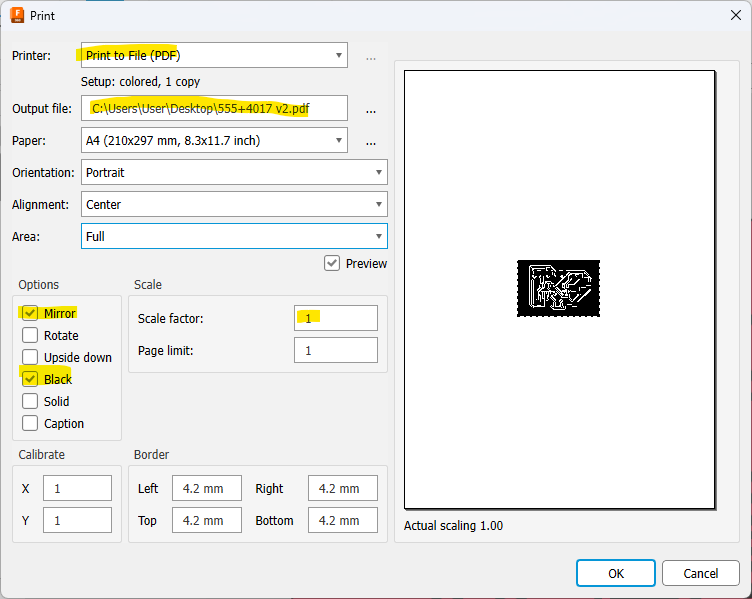Viewport: 752px width, 599px height.
Task: Toggle the Preview checkbox
Action: pyautogui.click(x=332, y=264)
